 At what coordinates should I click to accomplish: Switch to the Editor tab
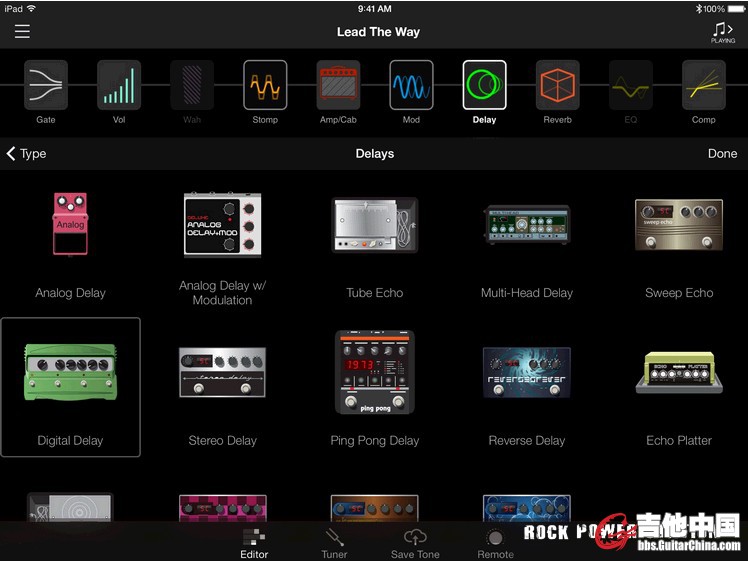254,543
